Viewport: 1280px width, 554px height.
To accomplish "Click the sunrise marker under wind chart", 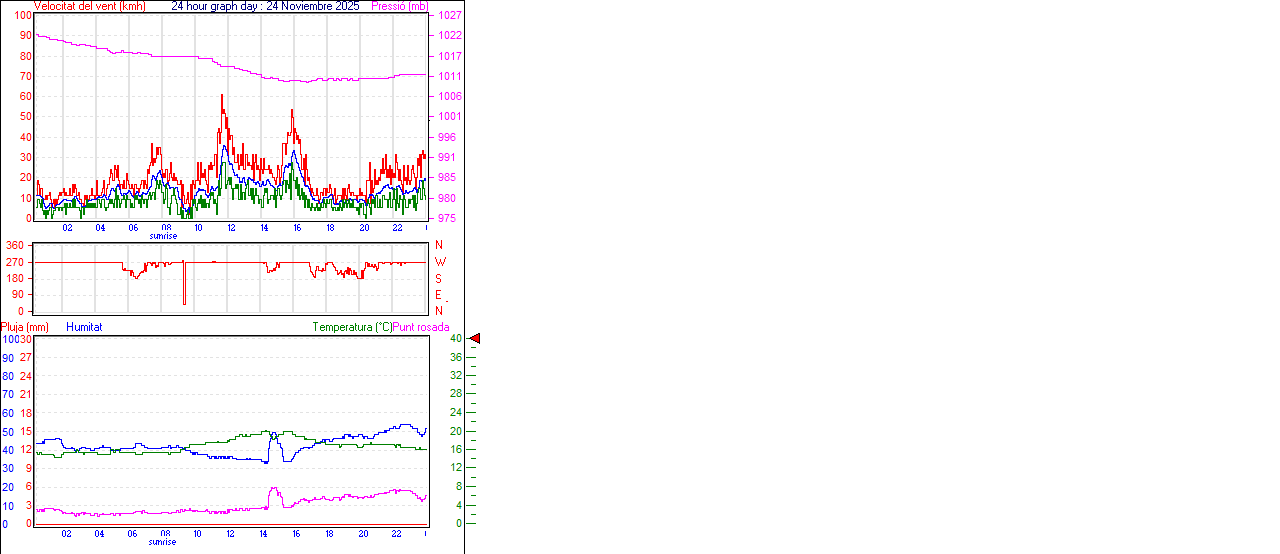I will pyautogui.click(x=163, y=236).
